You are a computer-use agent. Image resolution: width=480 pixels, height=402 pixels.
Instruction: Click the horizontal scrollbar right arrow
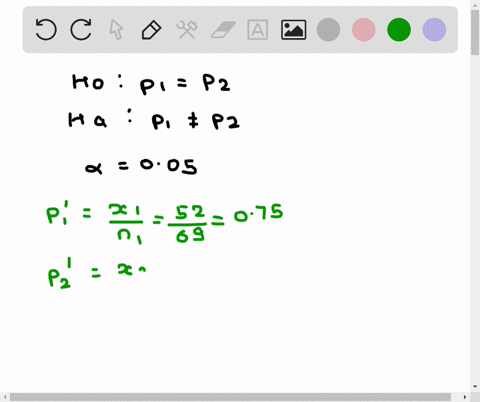point(465,397)
